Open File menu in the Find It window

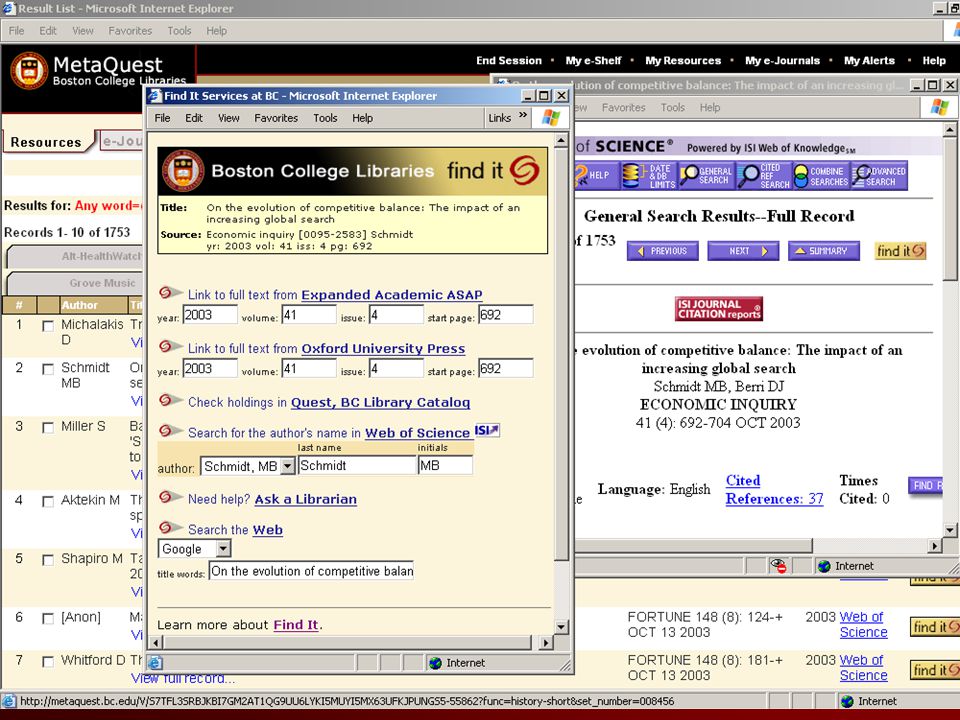(x=162, y=118)
